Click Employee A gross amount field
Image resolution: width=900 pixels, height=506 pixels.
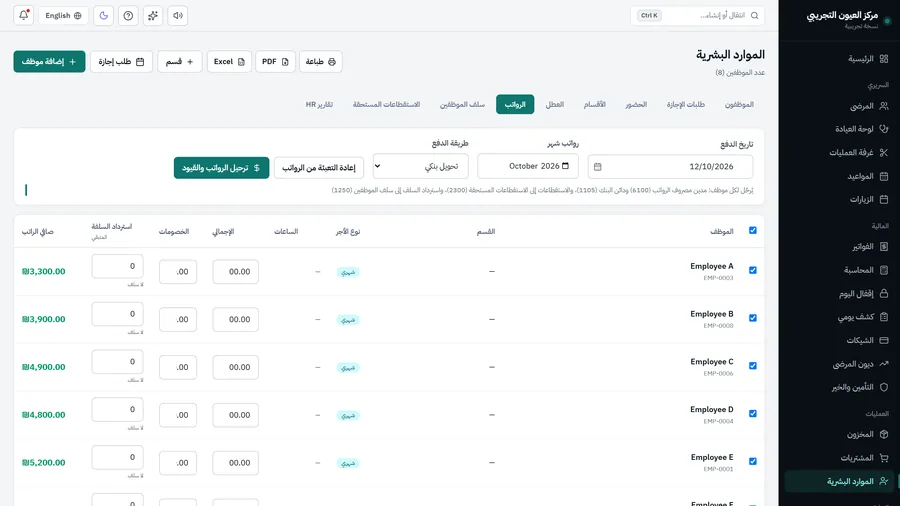click(235, 271)
